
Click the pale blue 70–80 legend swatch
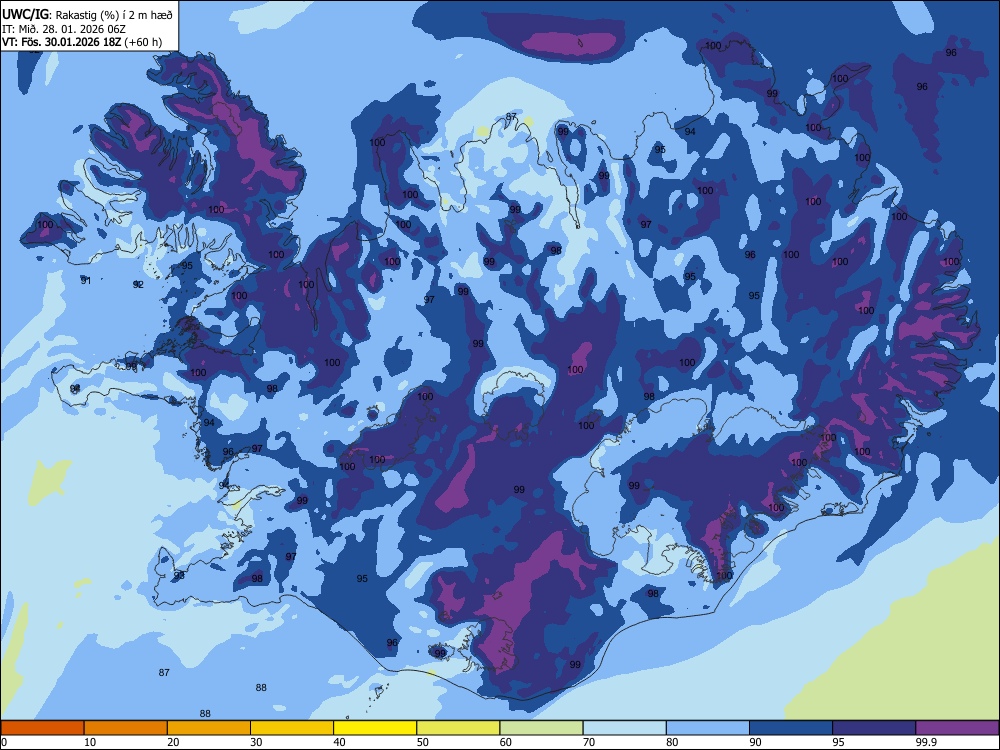(x=624, y=728)
